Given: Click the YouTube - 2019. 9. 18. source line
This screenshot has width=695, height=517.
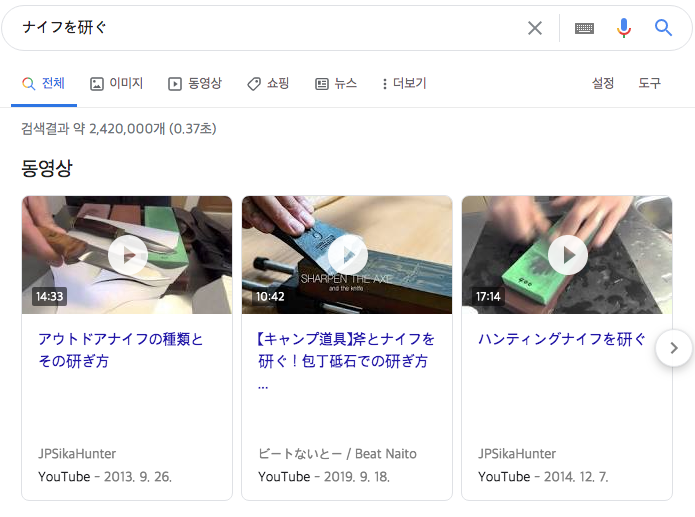Looking at the screenshot, I should pyautogui.click(x=324, y=477).
